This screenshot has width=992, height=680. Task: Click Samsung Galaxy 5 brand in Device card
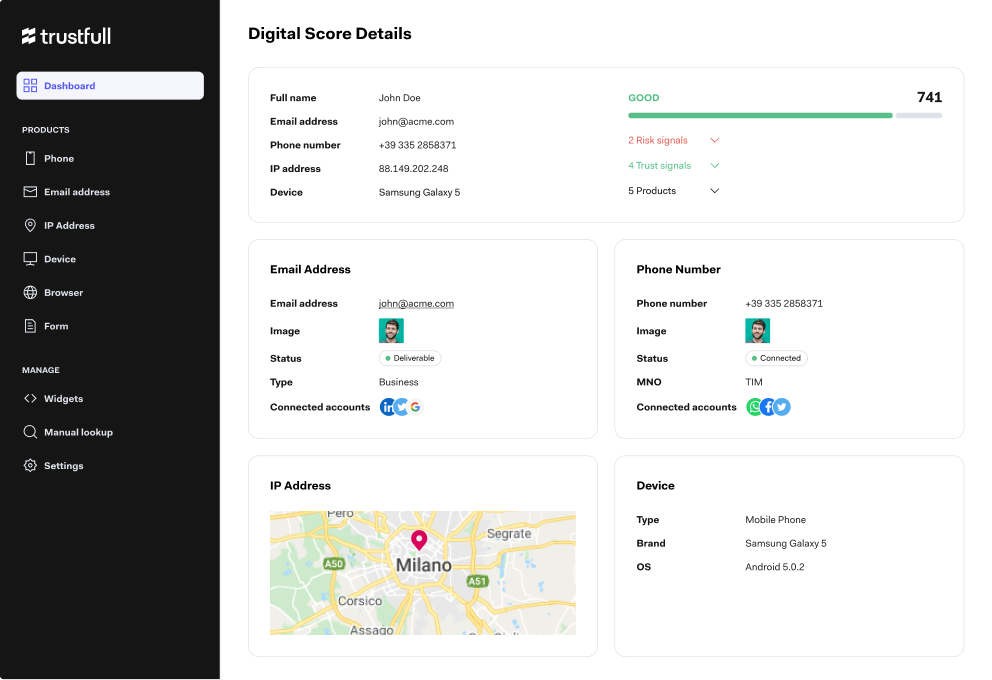(x=786, y=543)
